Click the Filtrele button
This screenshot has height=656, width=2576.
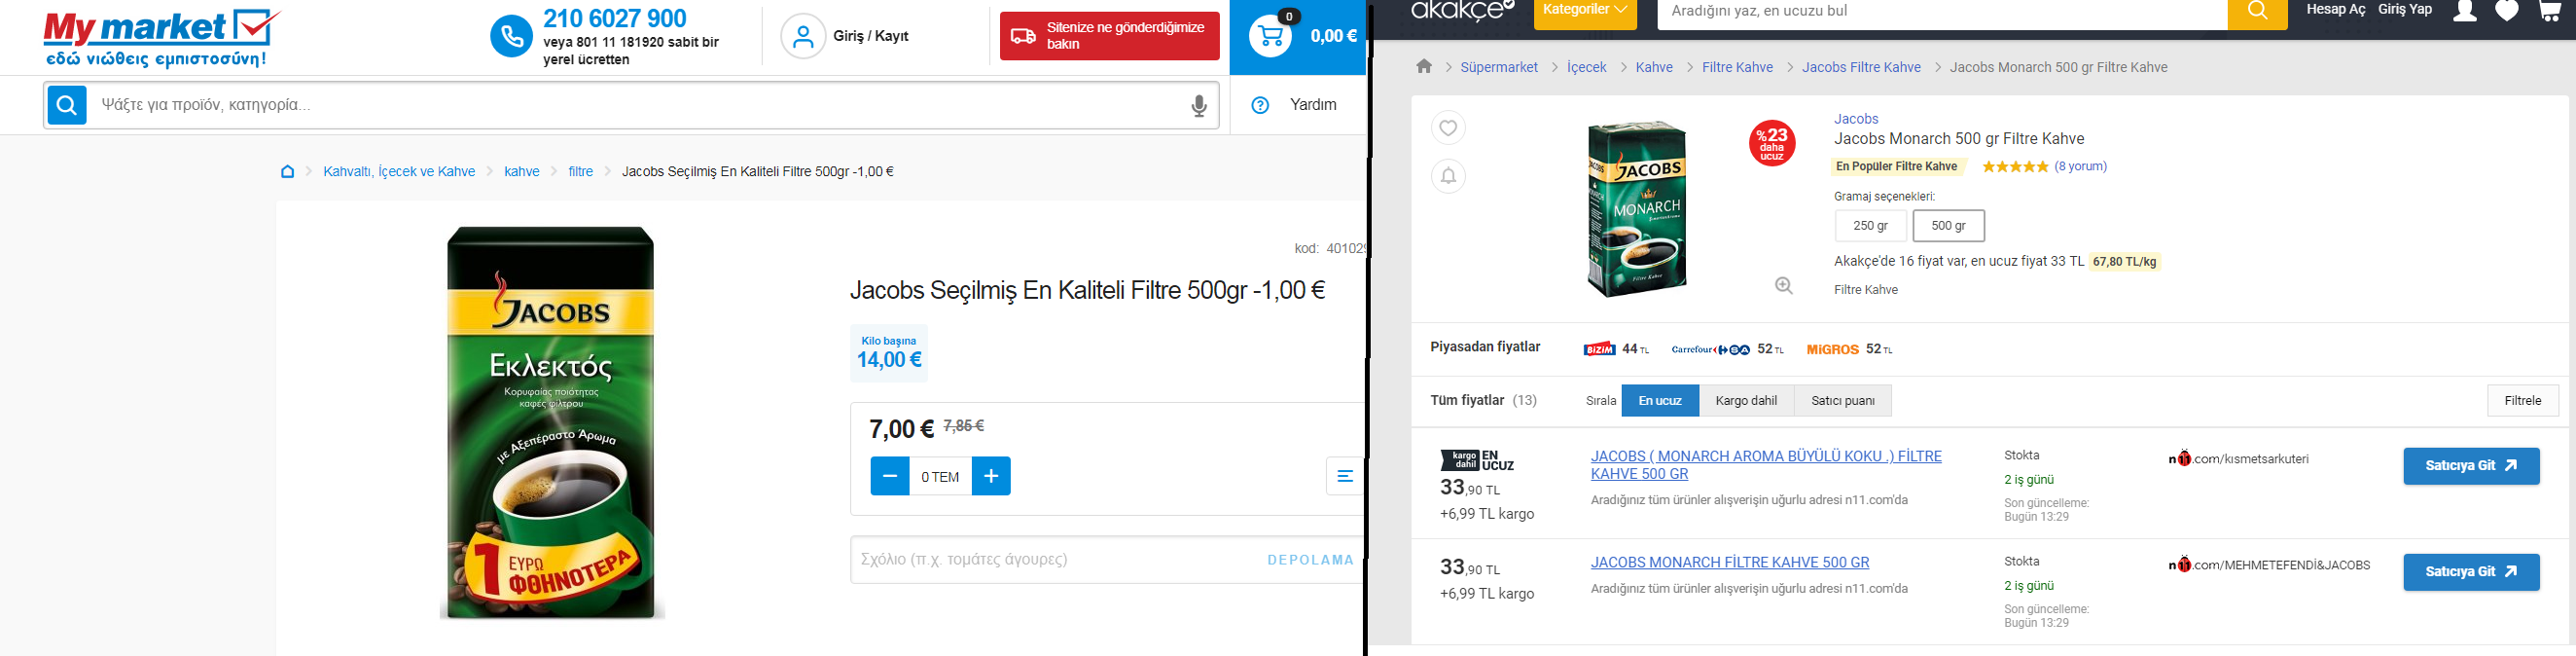tap(2522, 400)
